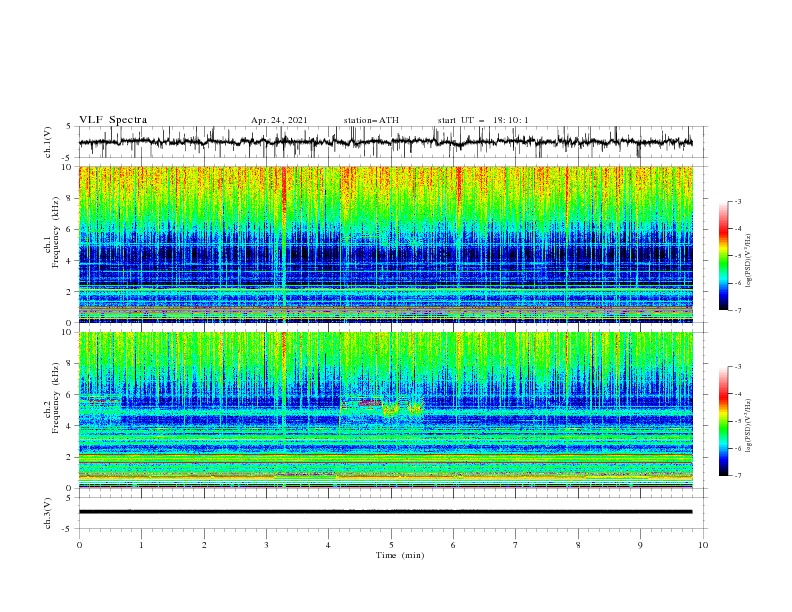The width and height of the screenshot is (792, 612).
Task: Click ch.1 frequency axis tick "2"
Action: [70, 291]
